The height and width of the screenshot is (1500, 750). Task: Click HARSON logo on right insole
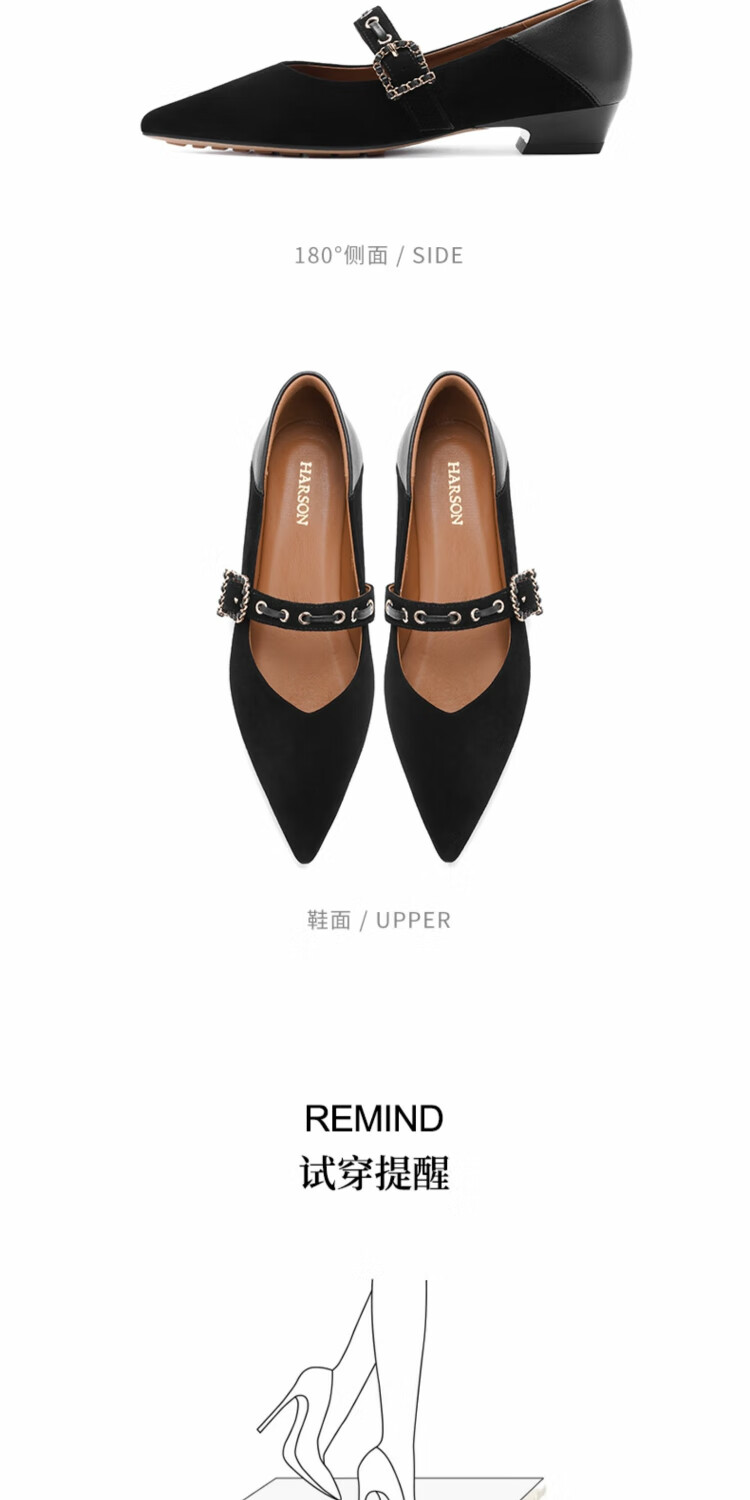click(x=455, y=493)
